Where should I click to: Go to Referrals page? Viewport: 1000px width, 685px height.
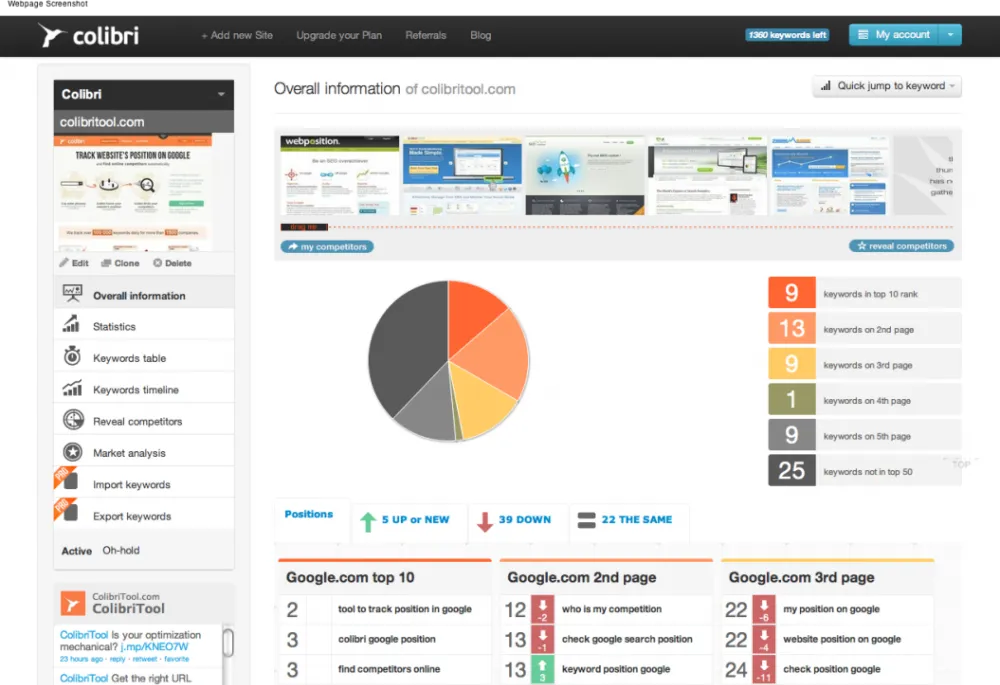tap(425, 35)
